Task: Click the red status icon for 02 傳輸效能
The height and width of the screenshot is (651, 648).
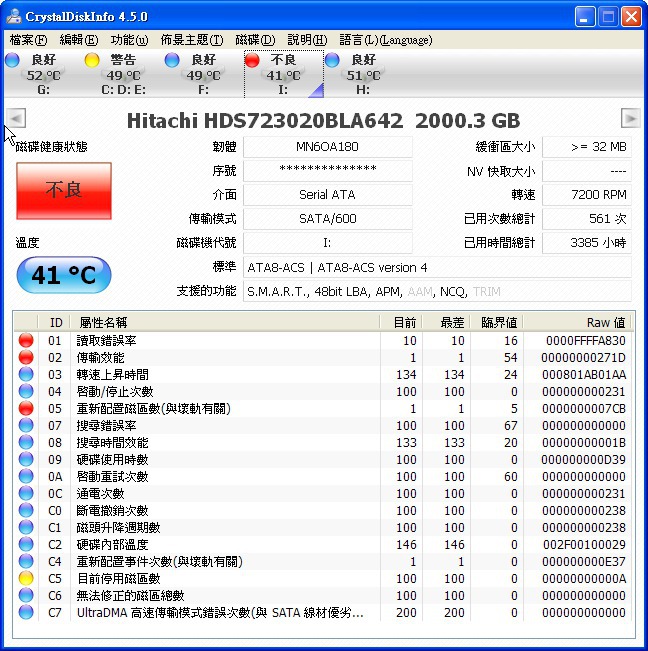Action: pyautogui.click(x=26, y=357)
